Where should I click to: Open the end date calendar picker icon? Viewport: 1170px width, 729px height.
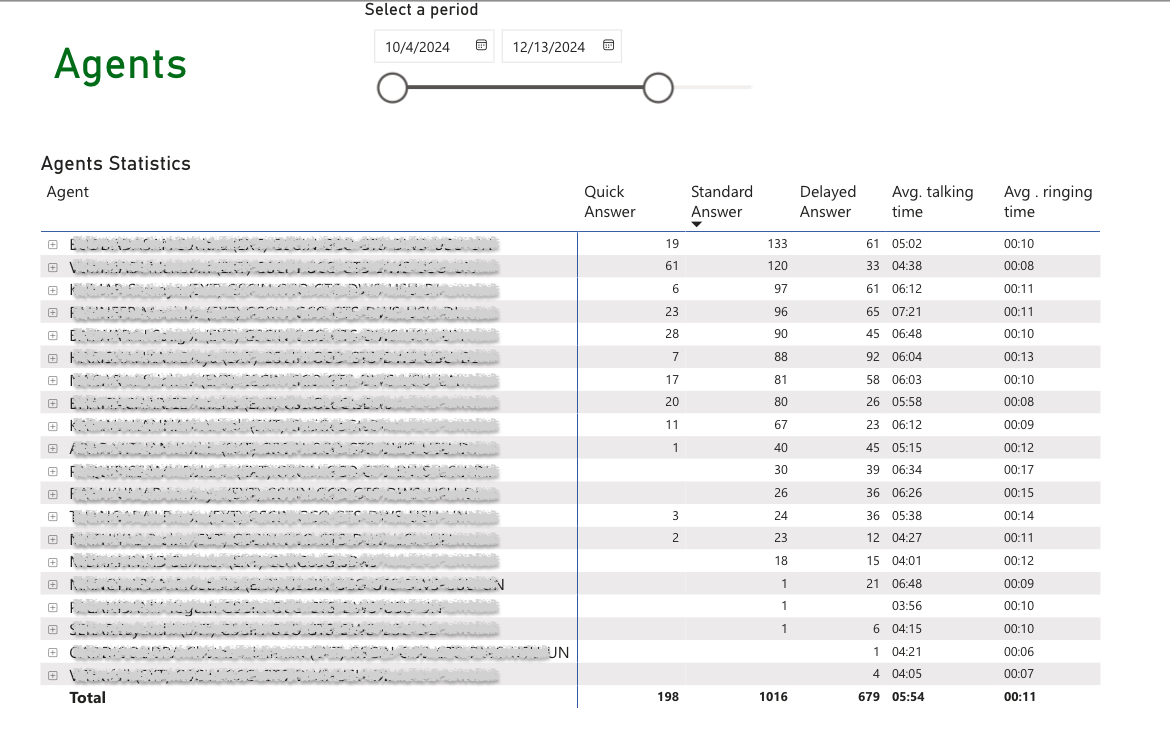tap(608, 46)
